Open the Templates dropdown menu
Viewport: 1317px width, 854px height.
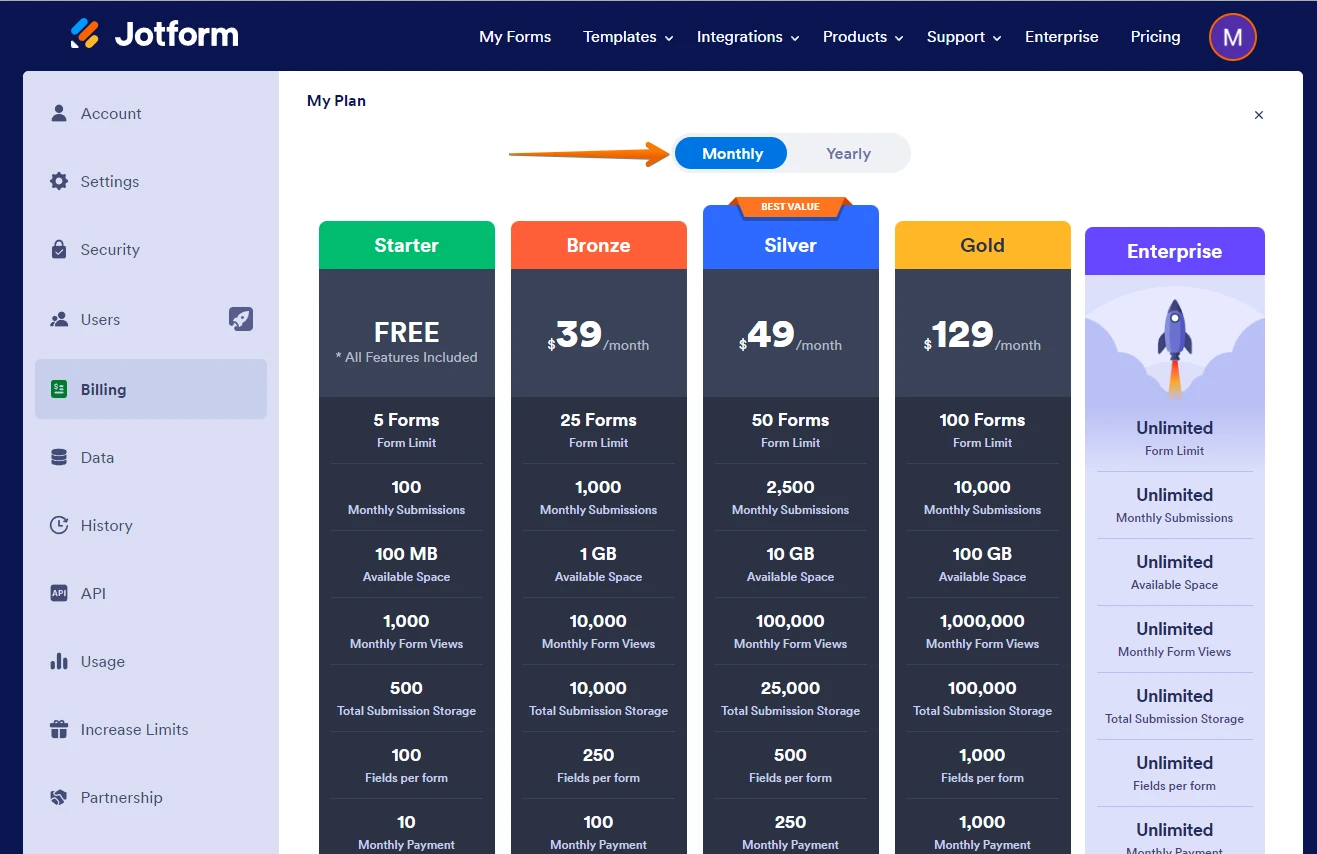click(620, 36)
